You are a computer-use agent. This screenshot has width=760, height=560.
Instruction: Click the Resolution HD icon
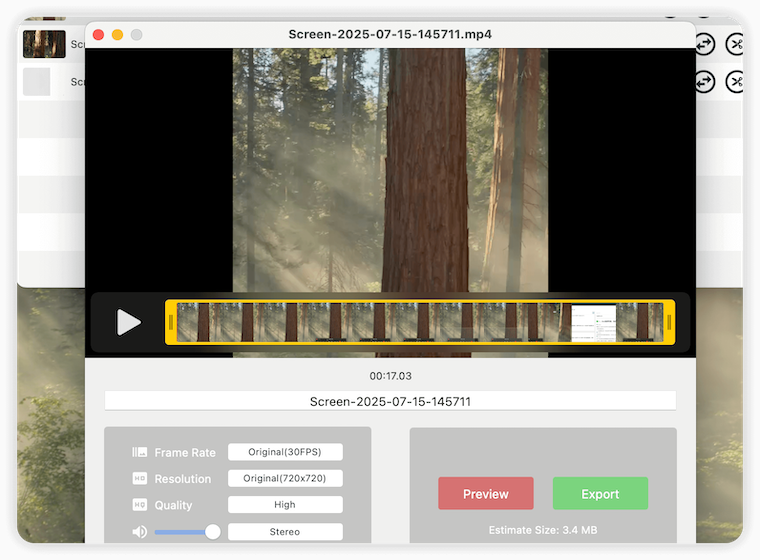140,478
